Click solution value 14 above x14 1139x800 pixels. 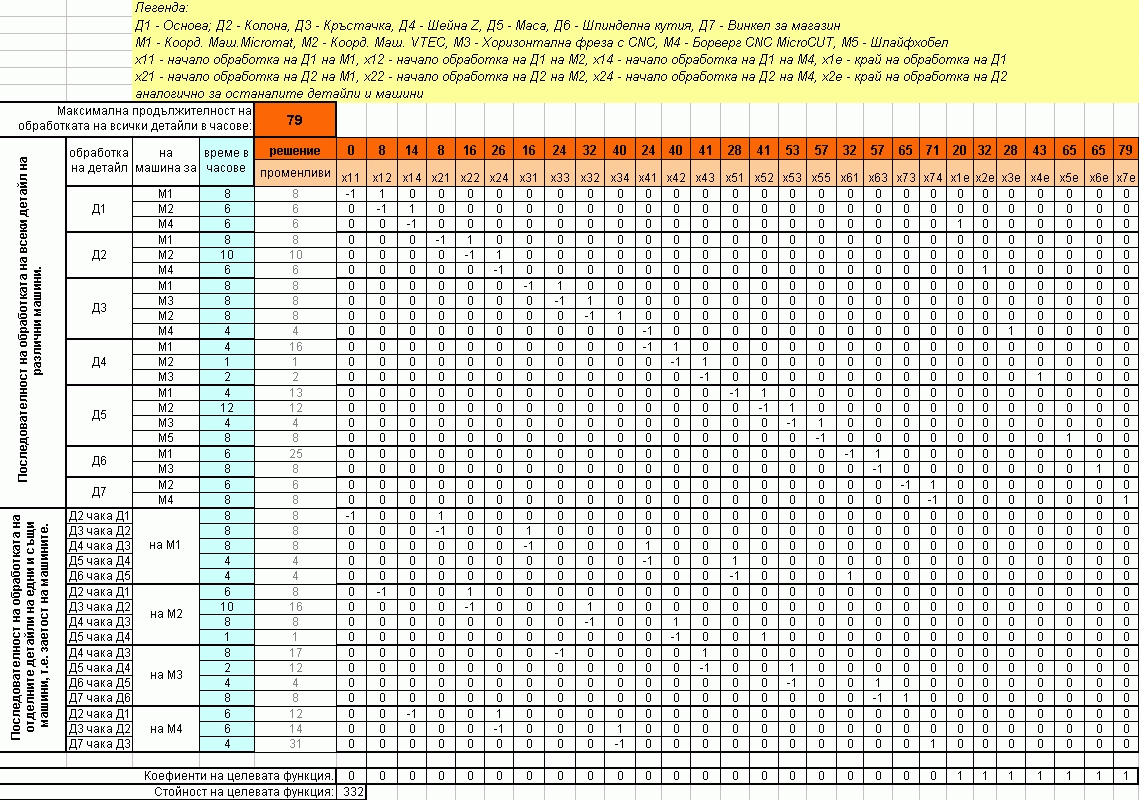[x=412, y=150]
